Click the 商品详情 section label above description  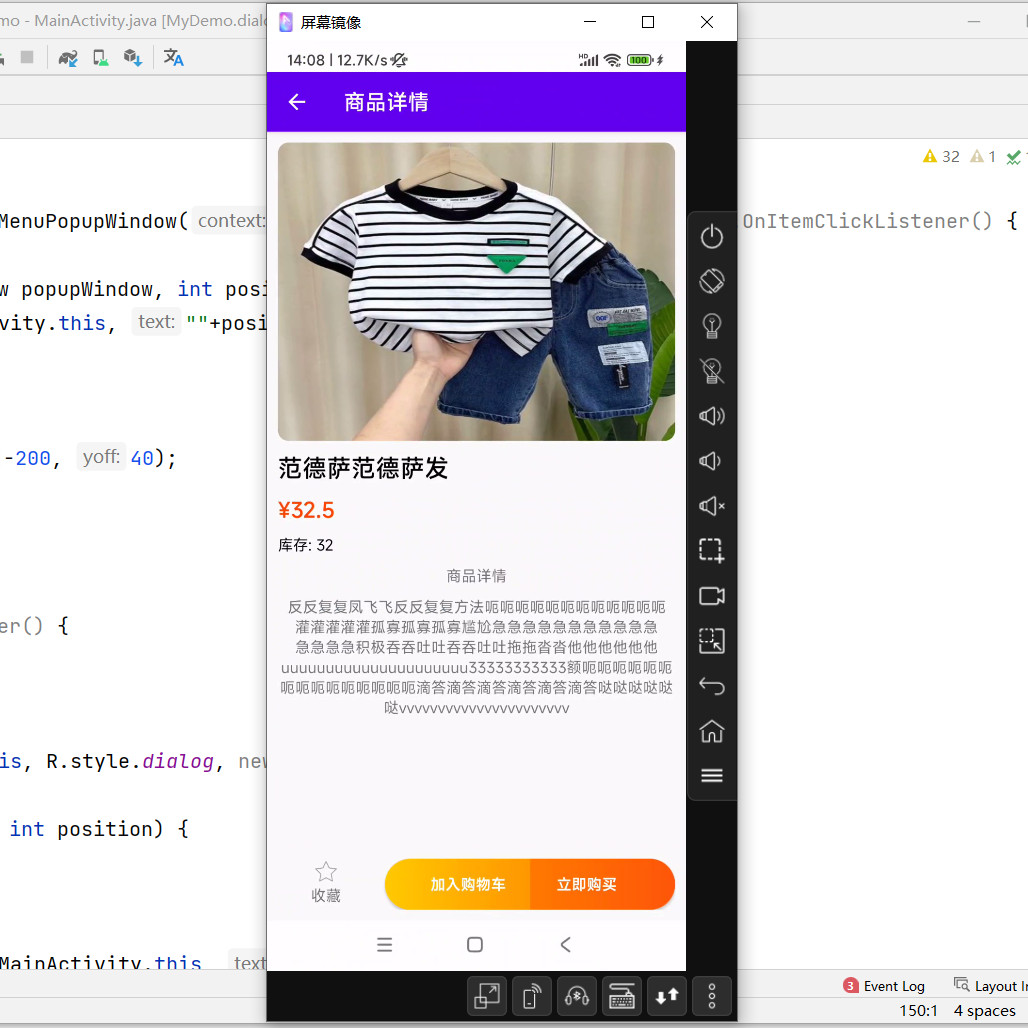[x=476, y=576]
